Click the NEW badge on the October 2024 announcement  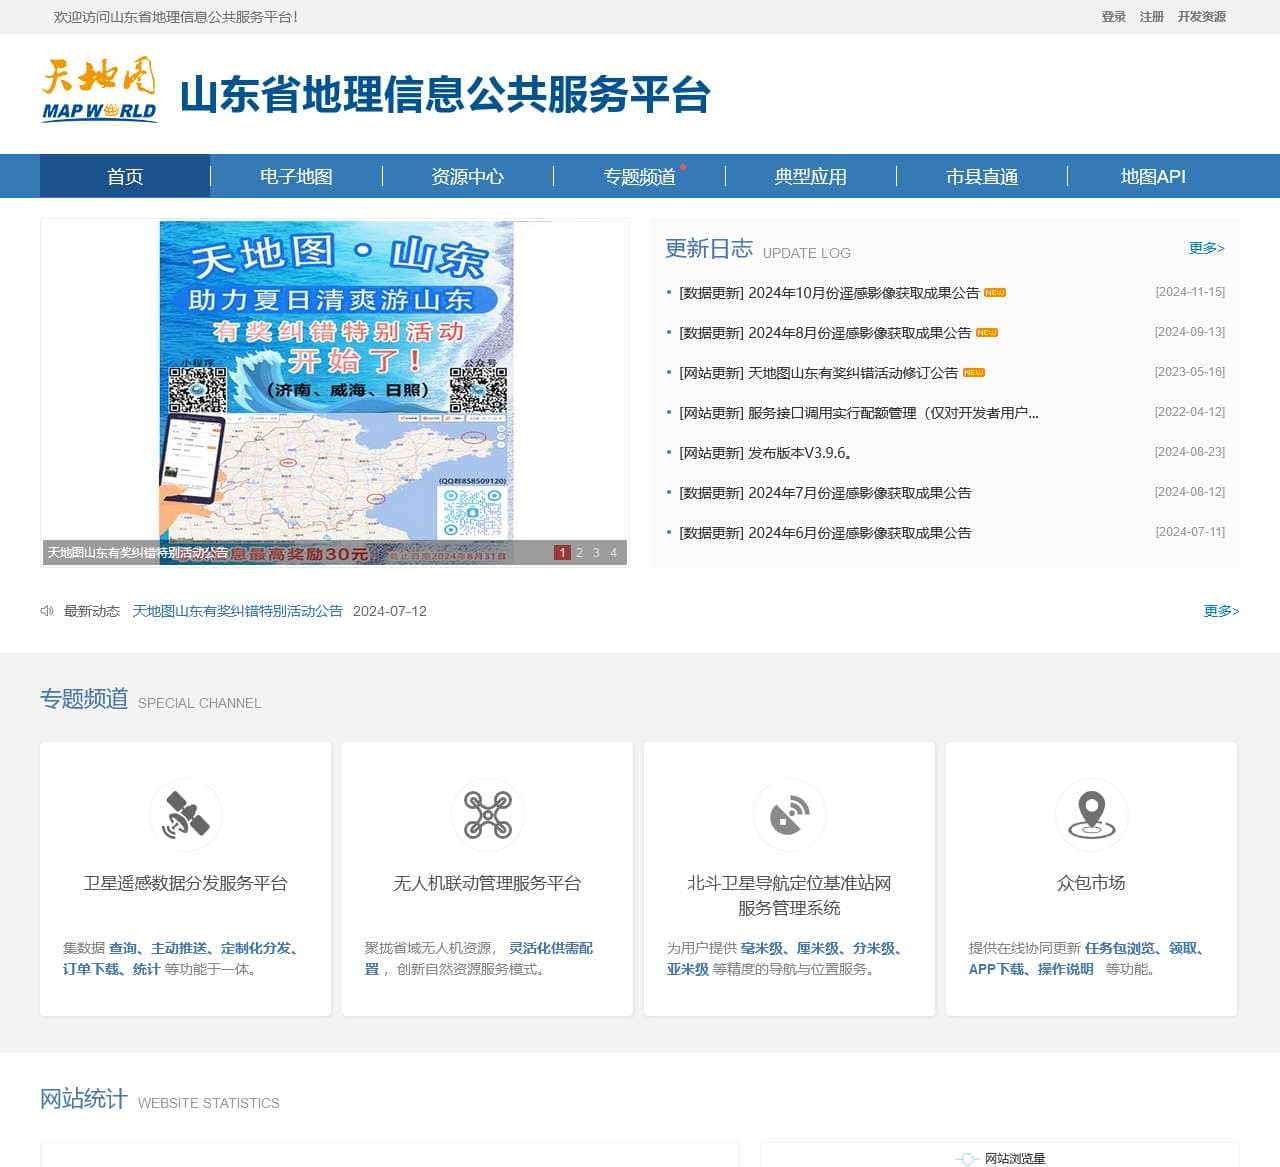(x=995, y=293)
